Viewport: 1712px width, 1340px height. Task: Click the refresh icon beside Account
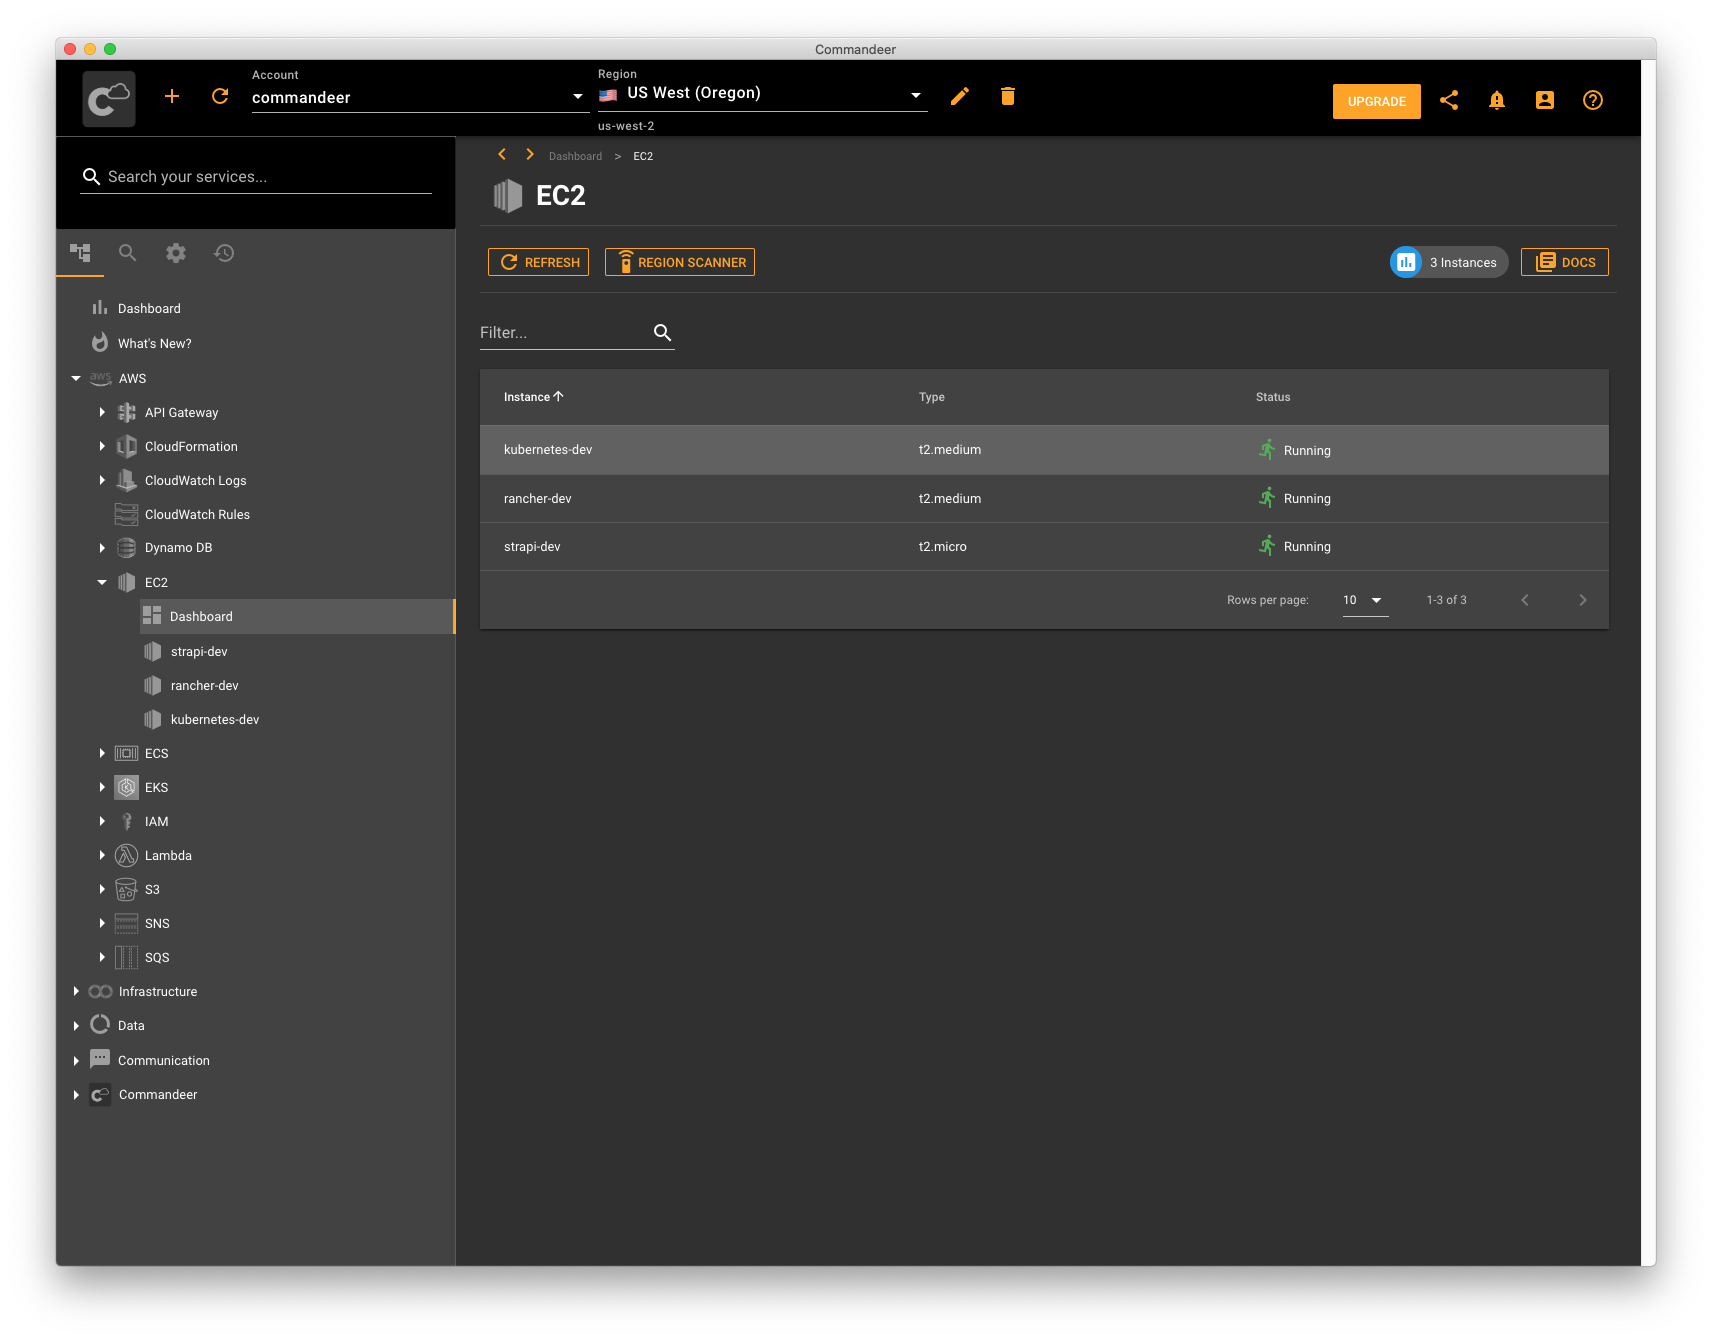(220, 96)
